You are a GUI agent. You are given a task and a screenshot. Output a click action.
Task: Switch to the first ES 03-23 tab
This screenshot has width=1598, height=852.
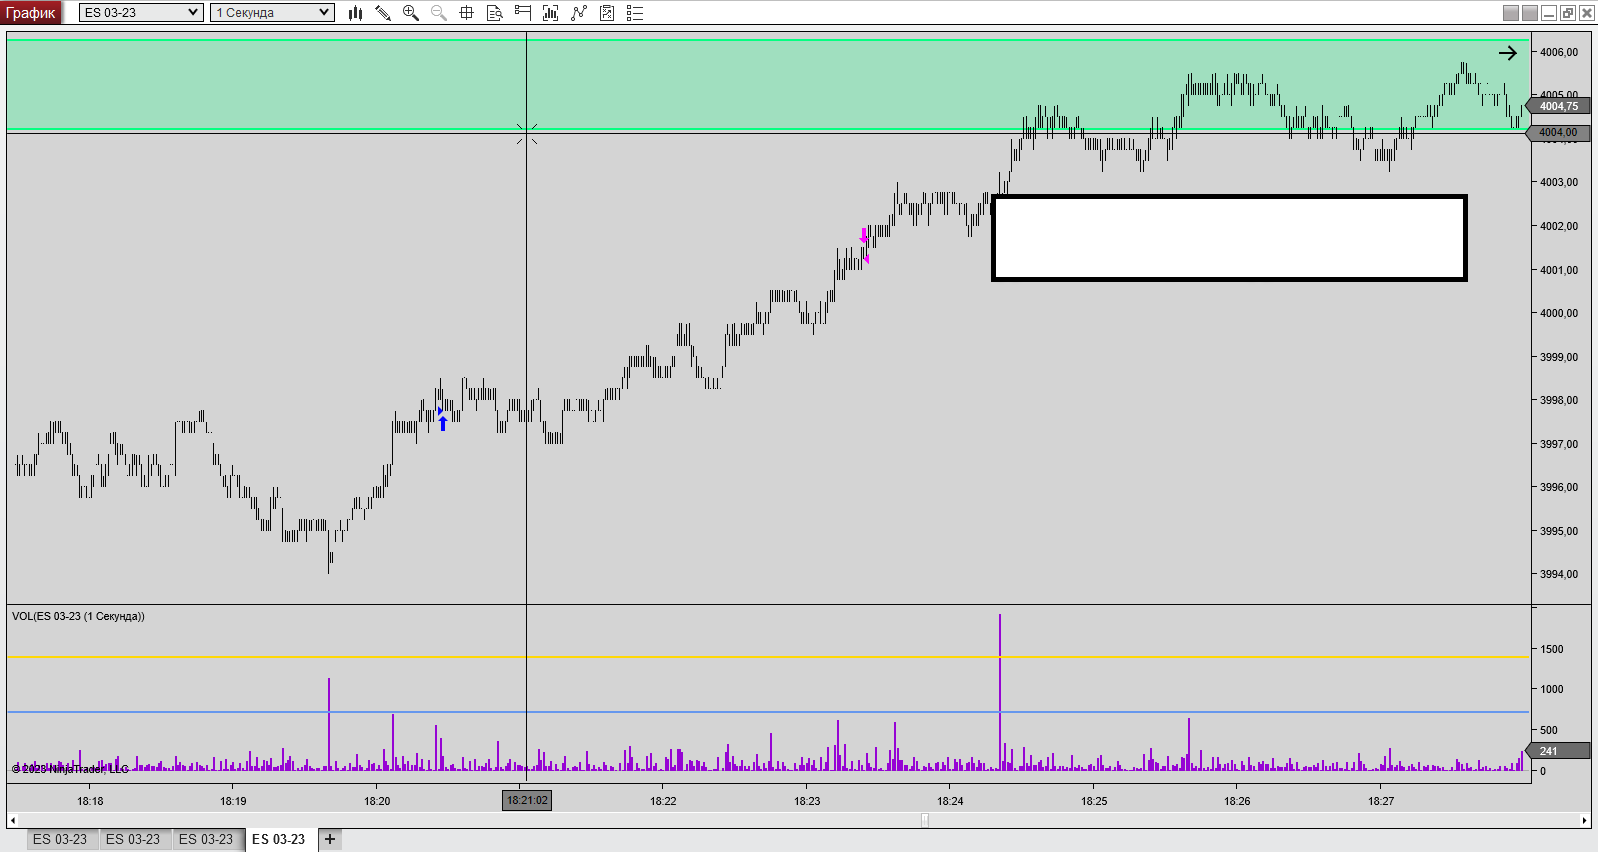(x=60, y=840)
